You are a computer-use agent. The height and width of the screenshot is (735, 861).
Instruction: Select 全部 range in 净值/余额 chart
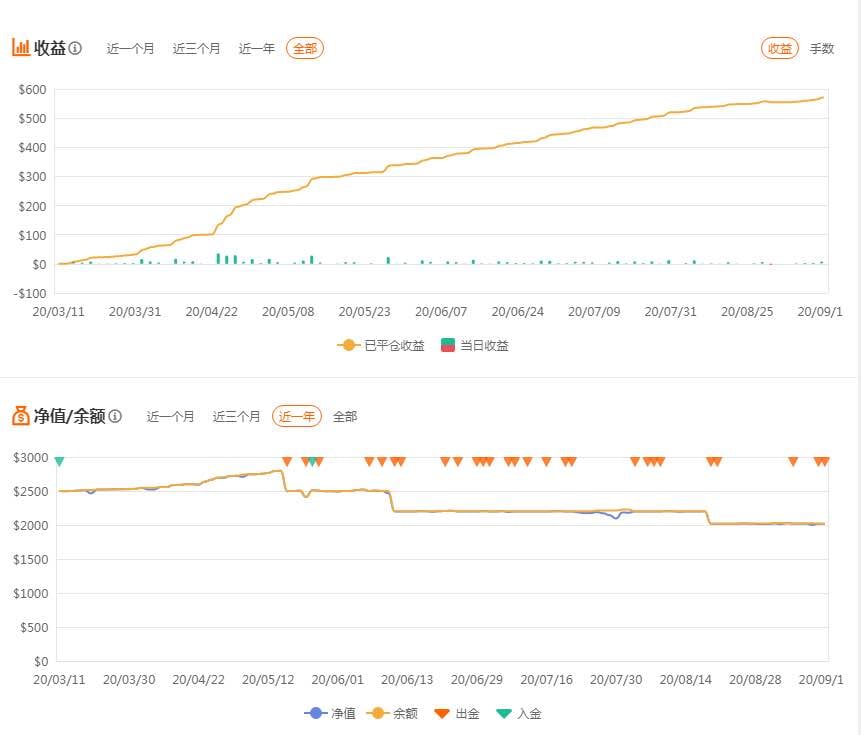[345, 416]
